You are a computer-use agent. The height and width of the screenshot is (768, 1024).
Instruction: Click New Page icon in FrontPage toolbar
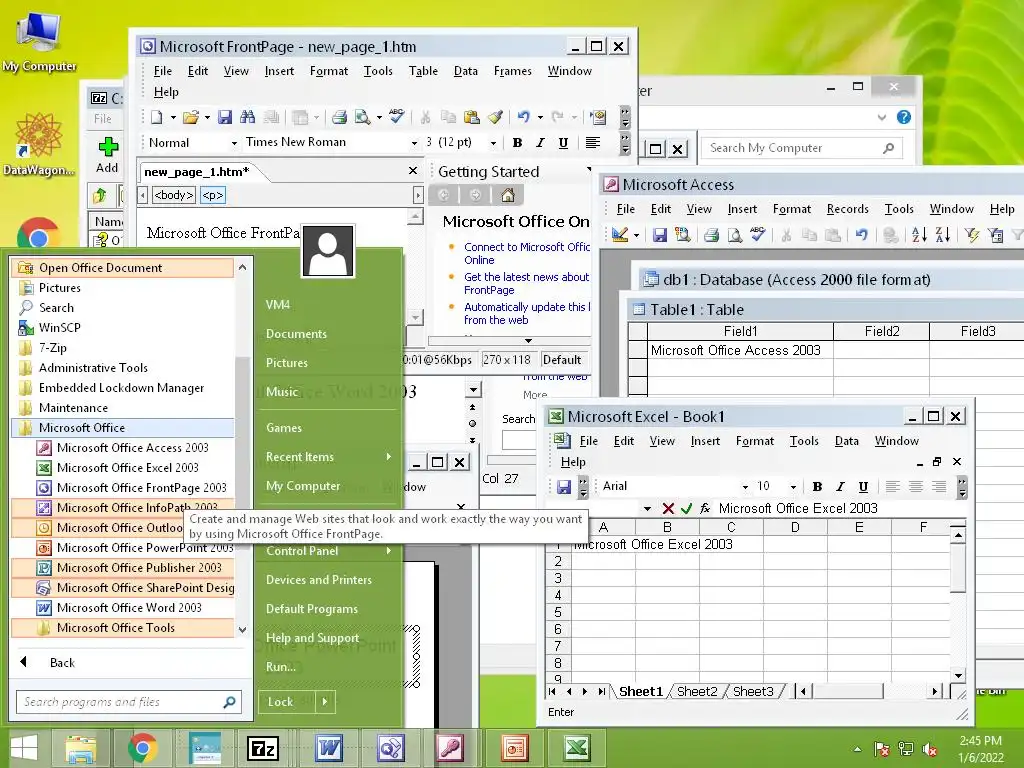(x=157, y=118)
